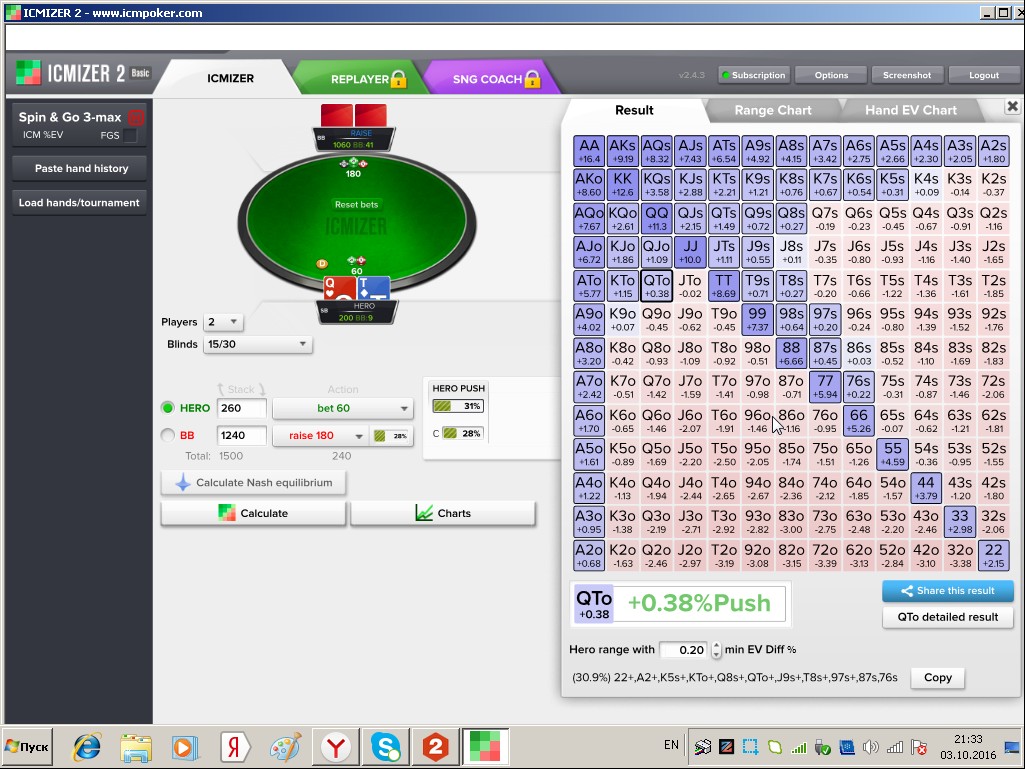
Task: Click the light green blob icon in the tray
Action: point(775,747)
